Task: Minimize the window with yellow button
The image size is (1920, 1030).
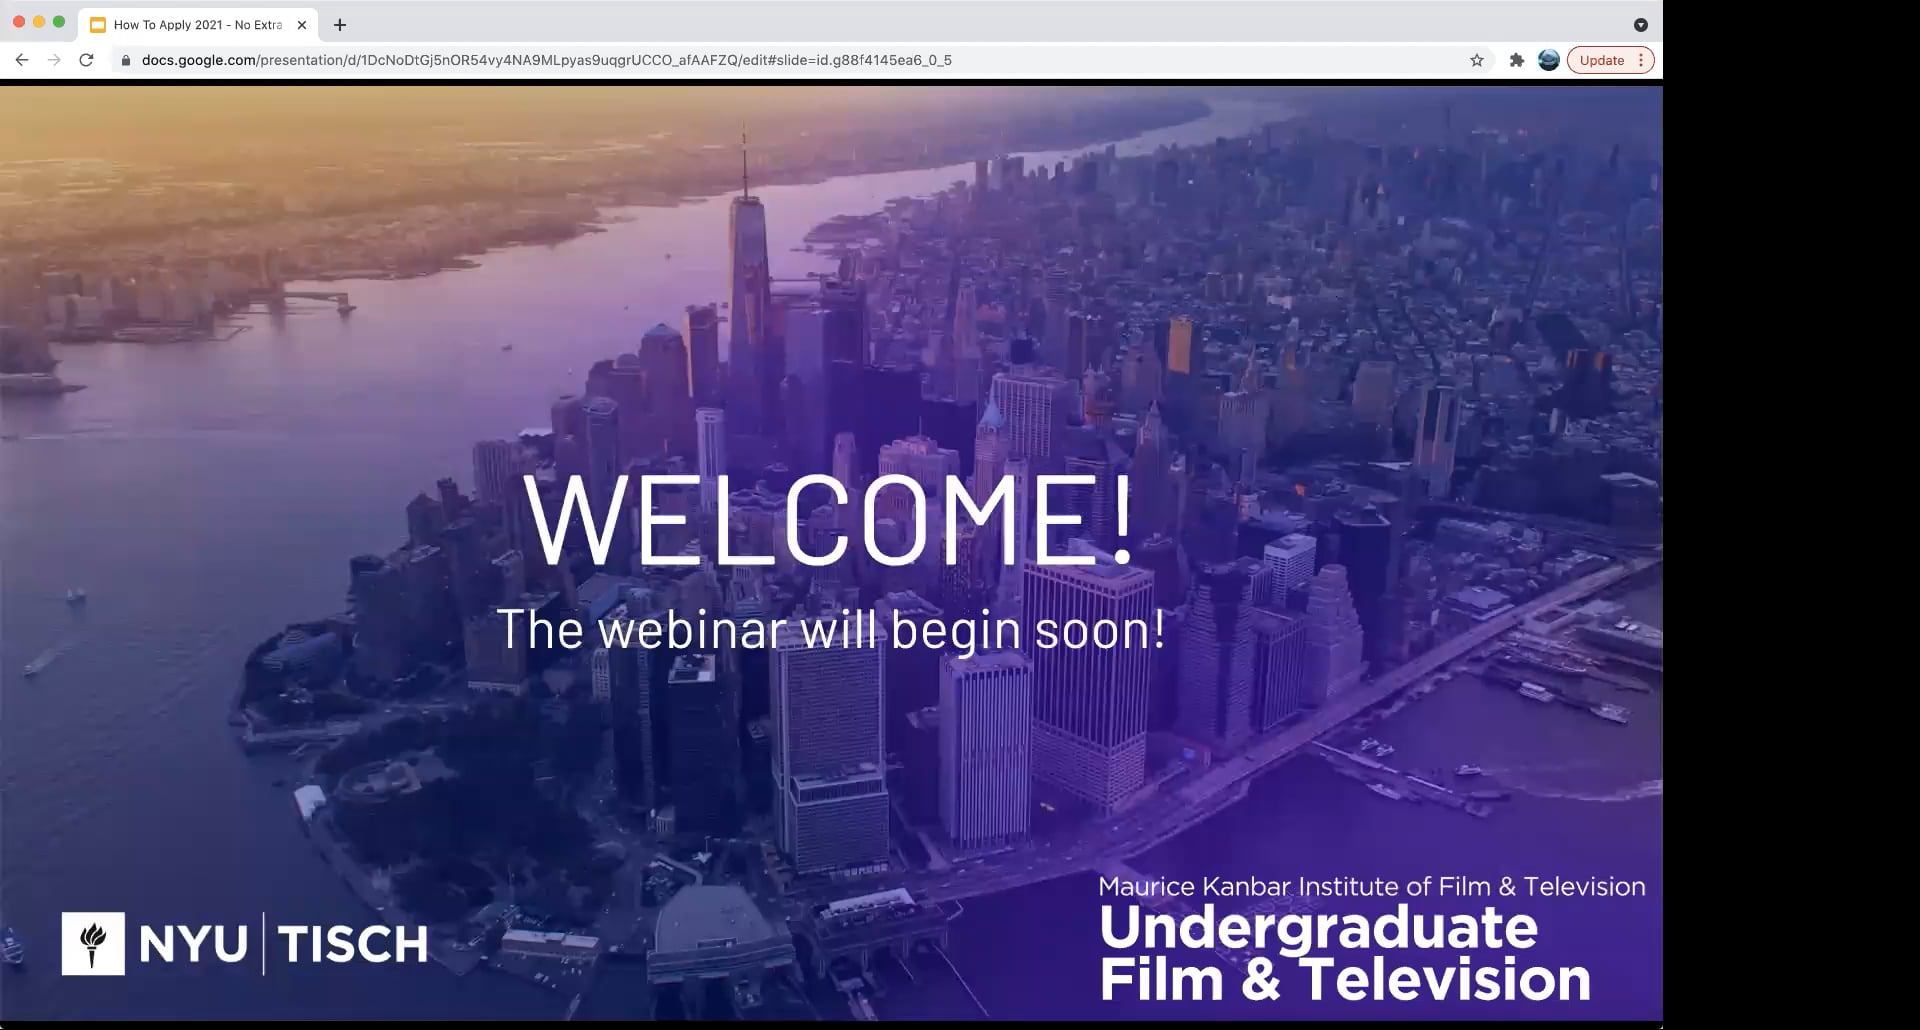Action: point(39,22)
